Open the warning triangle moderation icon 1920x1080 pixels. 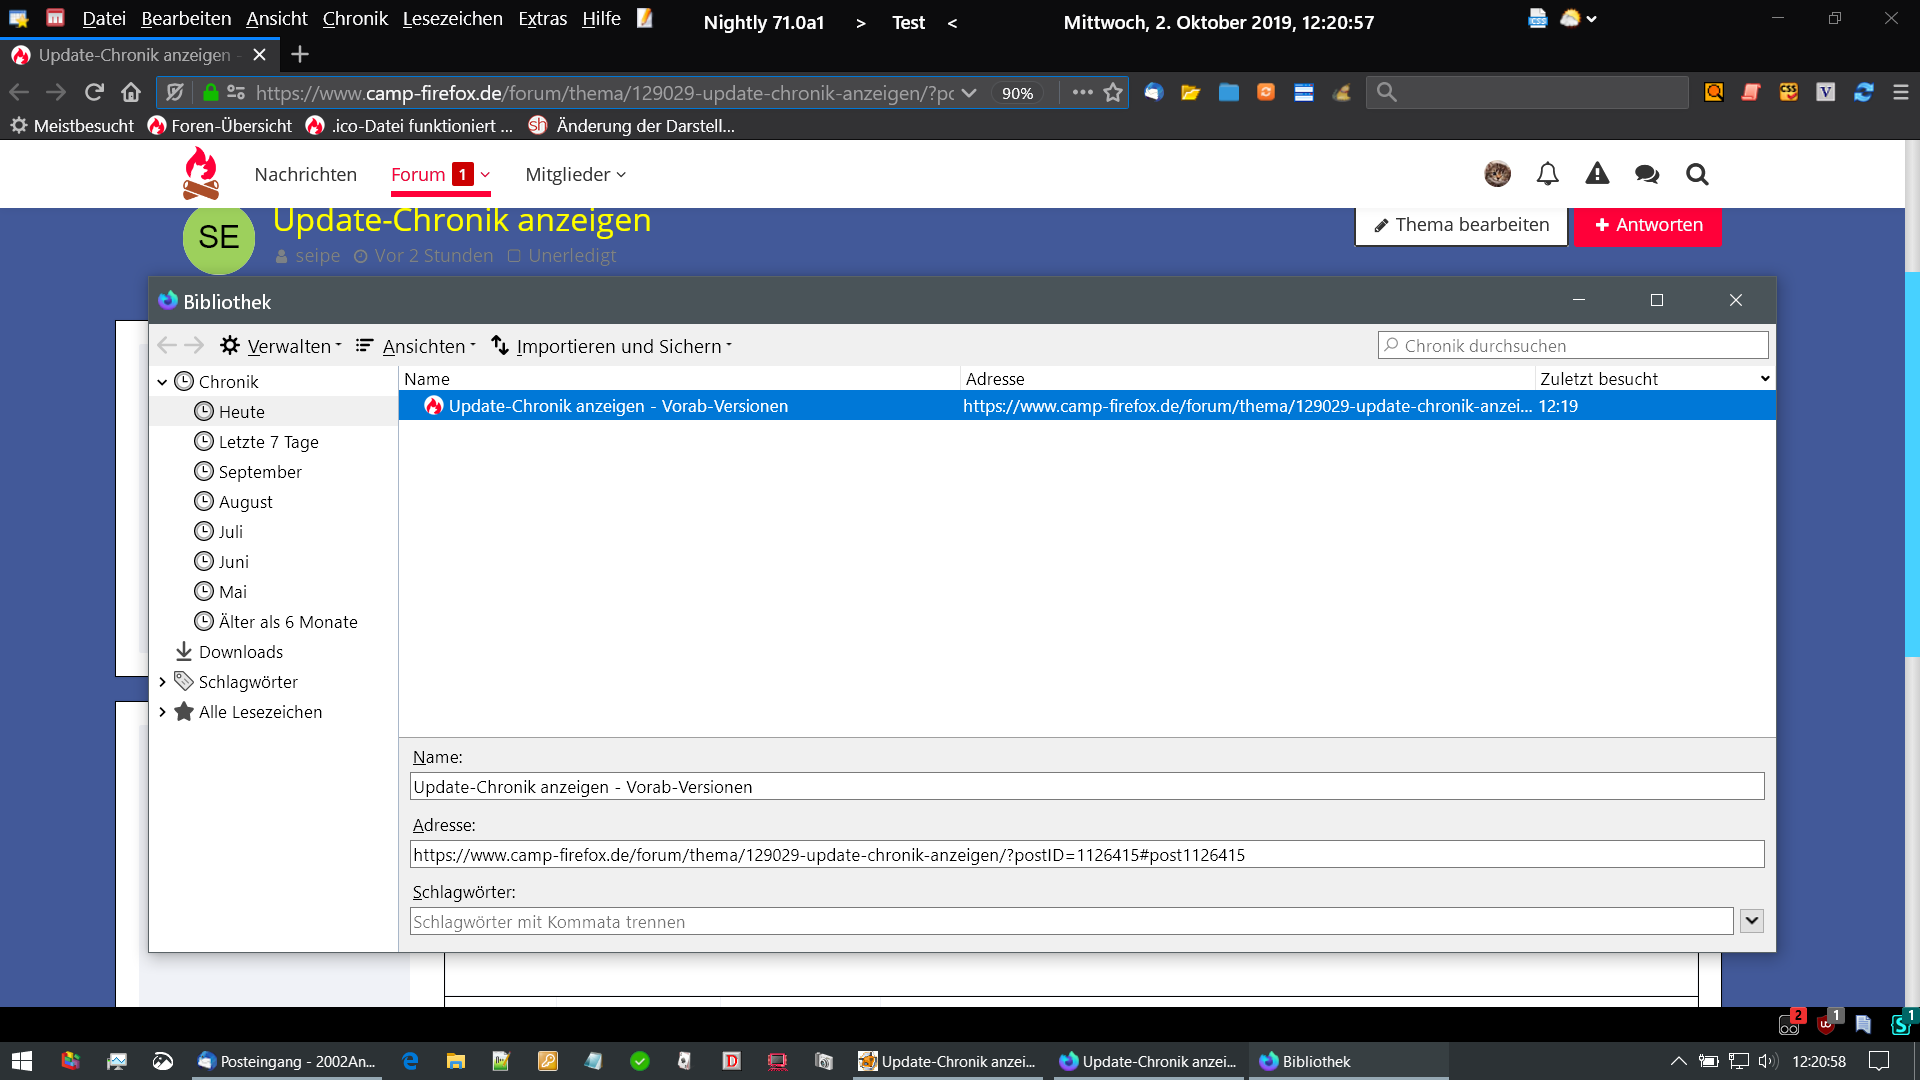pos(1597,174)
